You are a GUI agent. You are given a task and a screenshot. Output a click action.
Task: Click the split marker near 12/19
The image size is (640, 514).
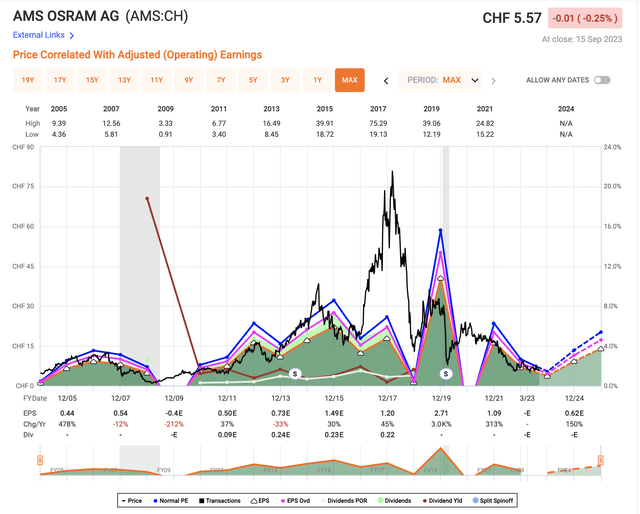[446, 374]
